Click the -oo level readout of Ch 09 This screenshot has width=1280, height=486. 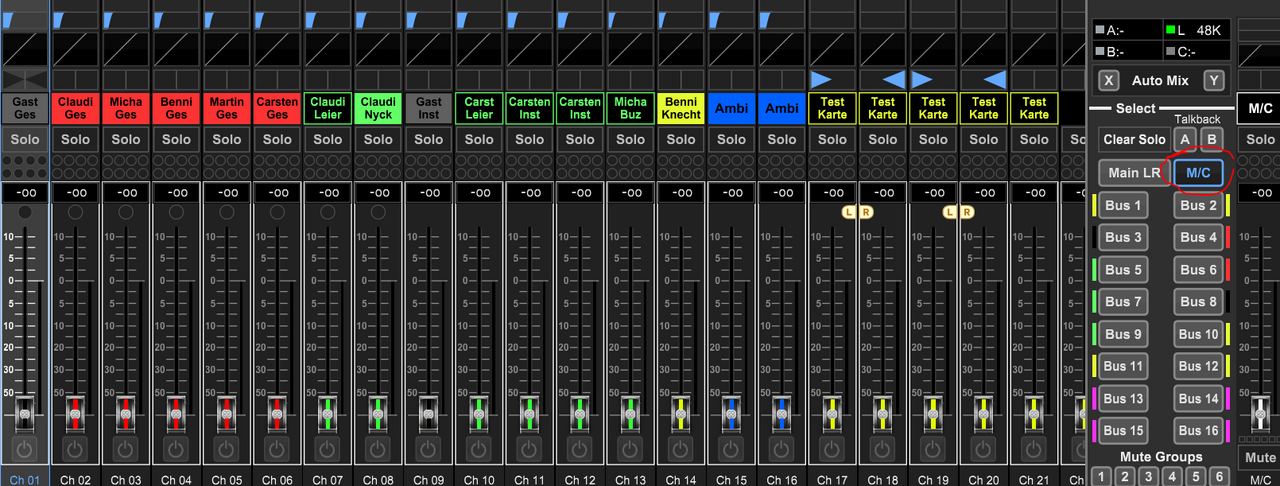click(x=429, y=192)
